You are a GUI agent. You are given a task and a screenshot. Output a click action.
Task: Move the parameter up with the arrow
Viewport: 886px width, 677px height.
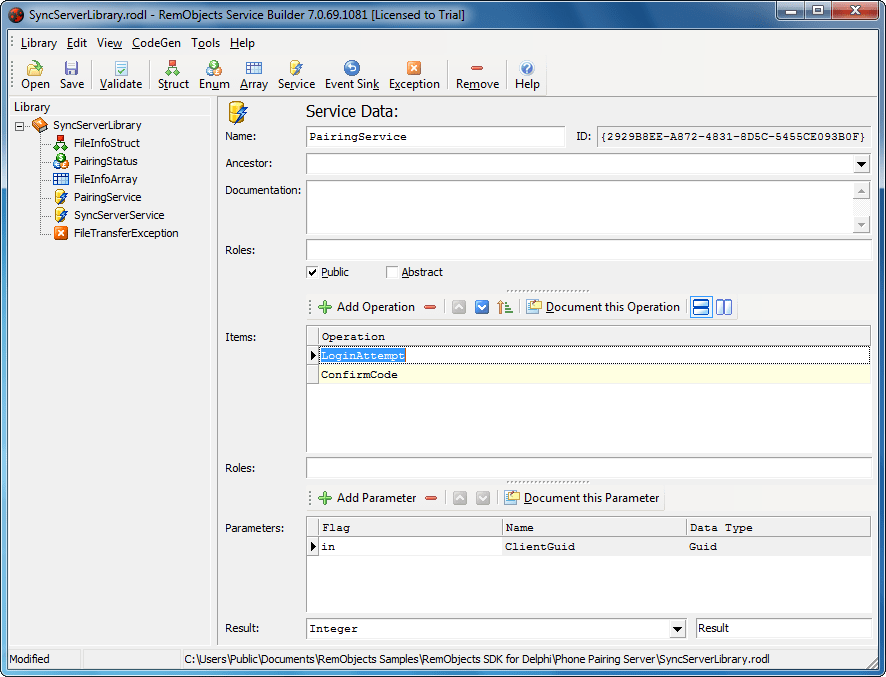click(460, 498)
